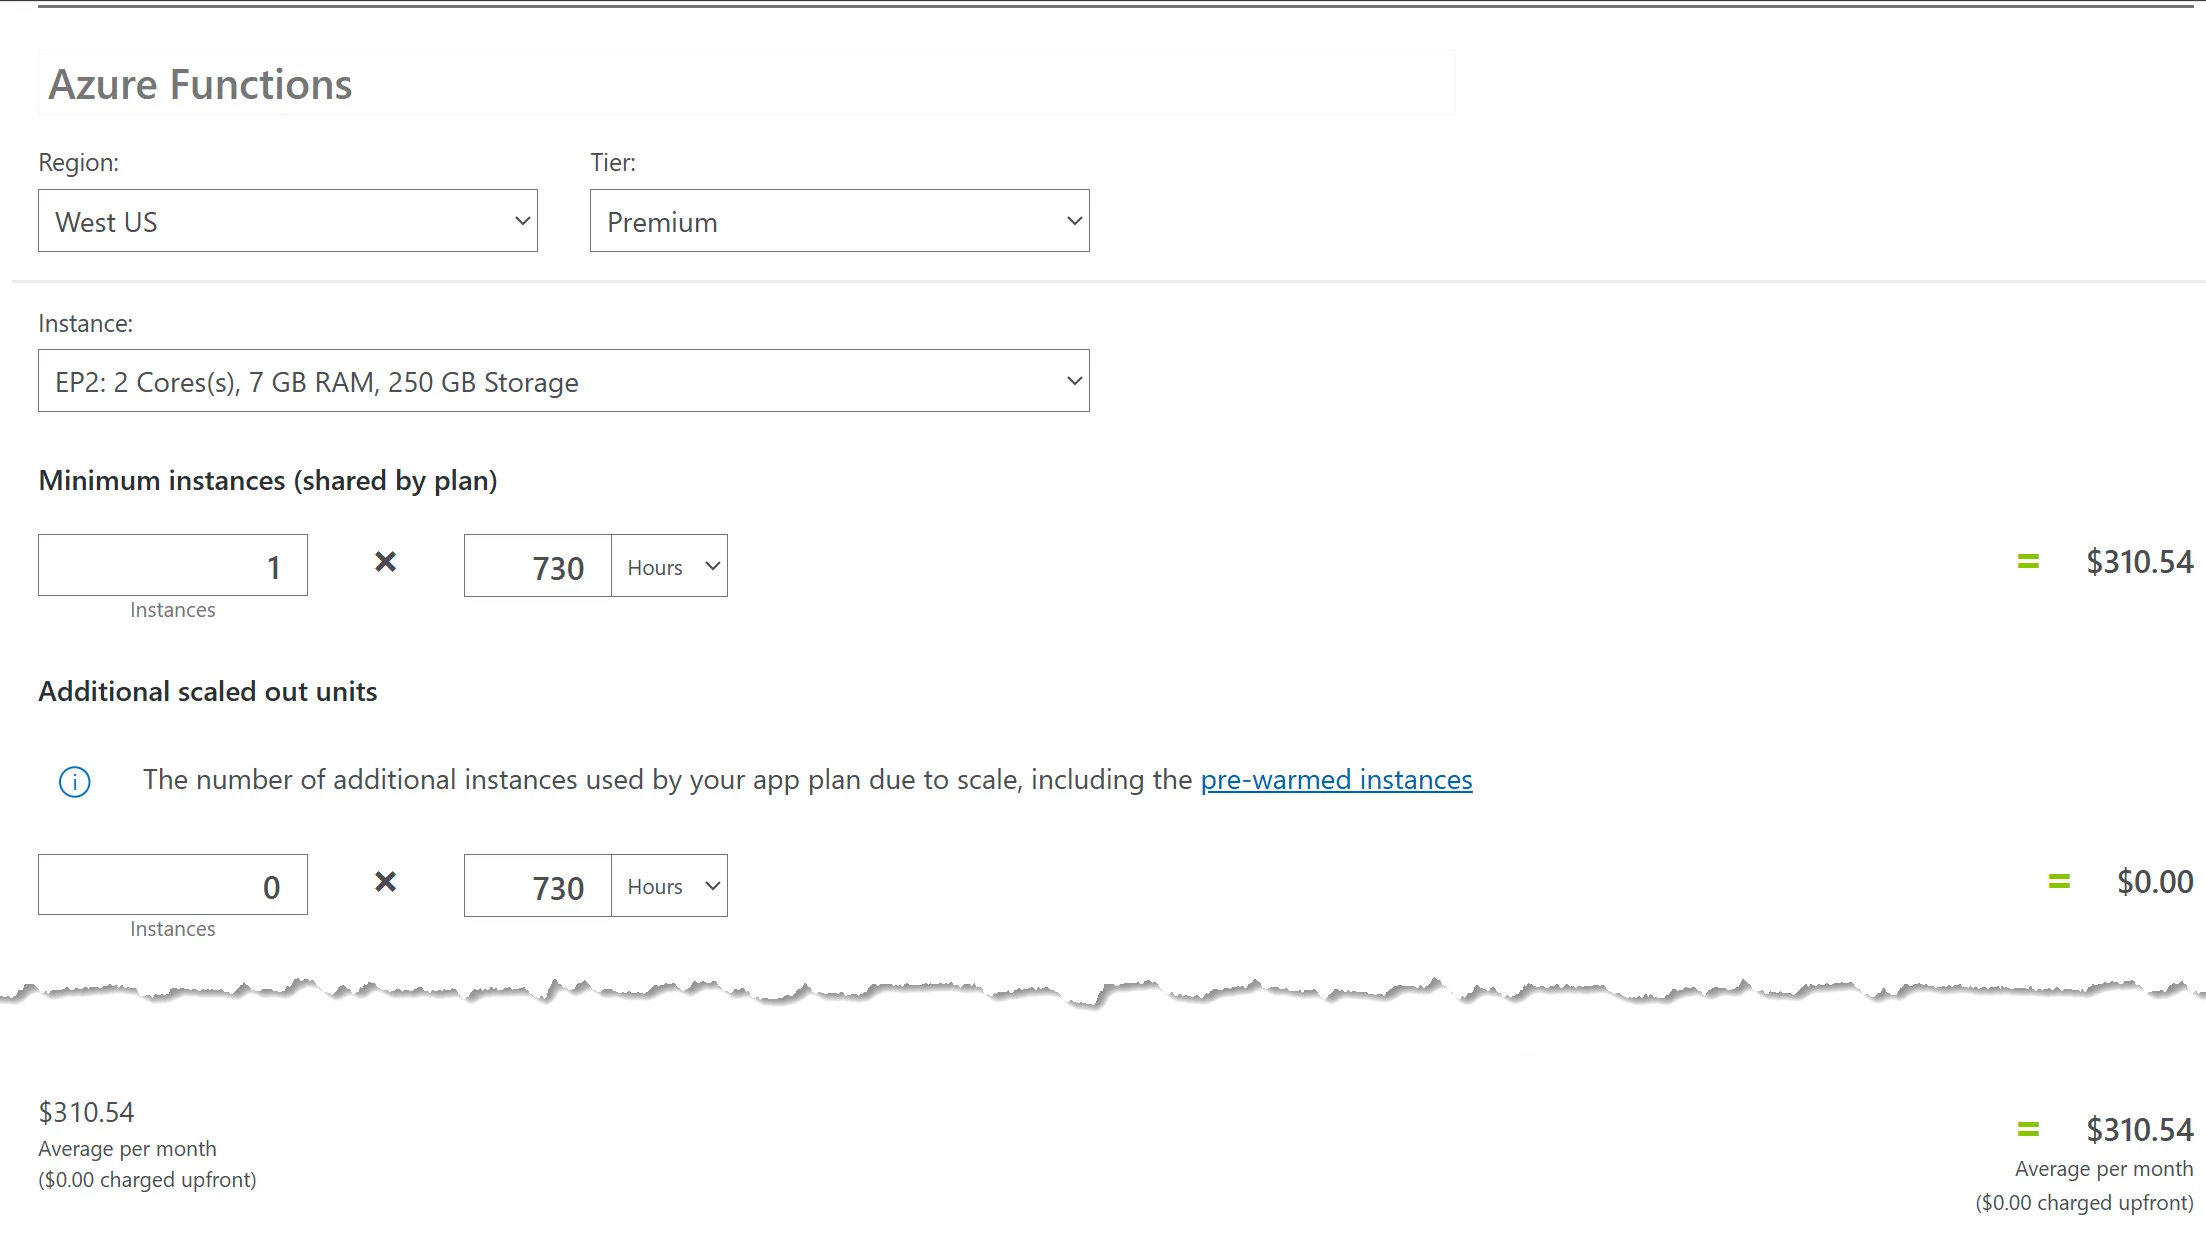Image resolution: width=2206 pixels, height=1234 pixels.
Task: Click the $0.00 additional units subtotal
Action: click(2154, 882)
